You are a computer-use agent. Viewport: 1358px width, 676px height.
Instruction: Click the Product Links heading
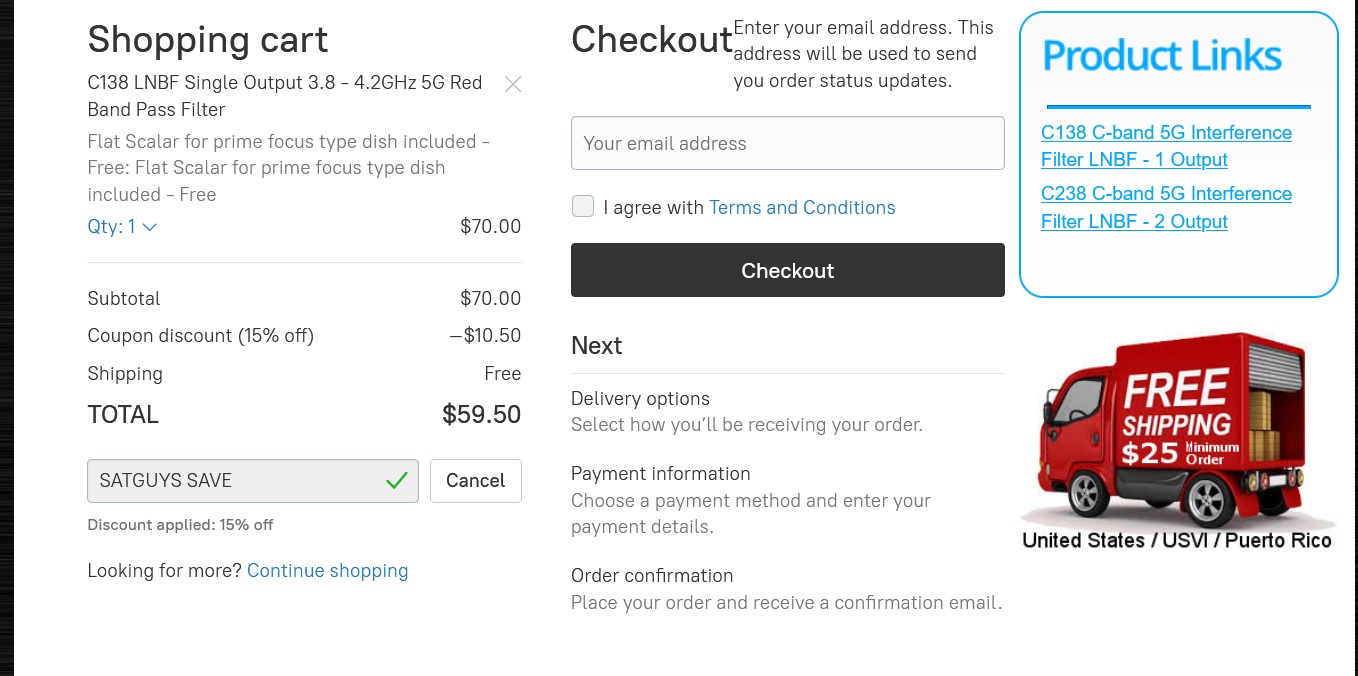click(x=1162, y=56)
